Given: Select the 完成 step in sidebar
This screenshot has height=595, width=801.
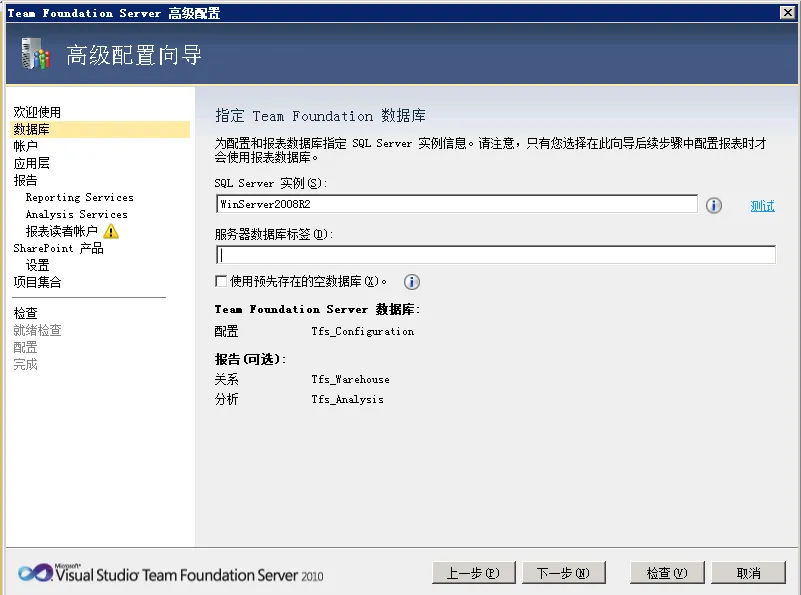Looking at the screenshot, I should 26,364.
